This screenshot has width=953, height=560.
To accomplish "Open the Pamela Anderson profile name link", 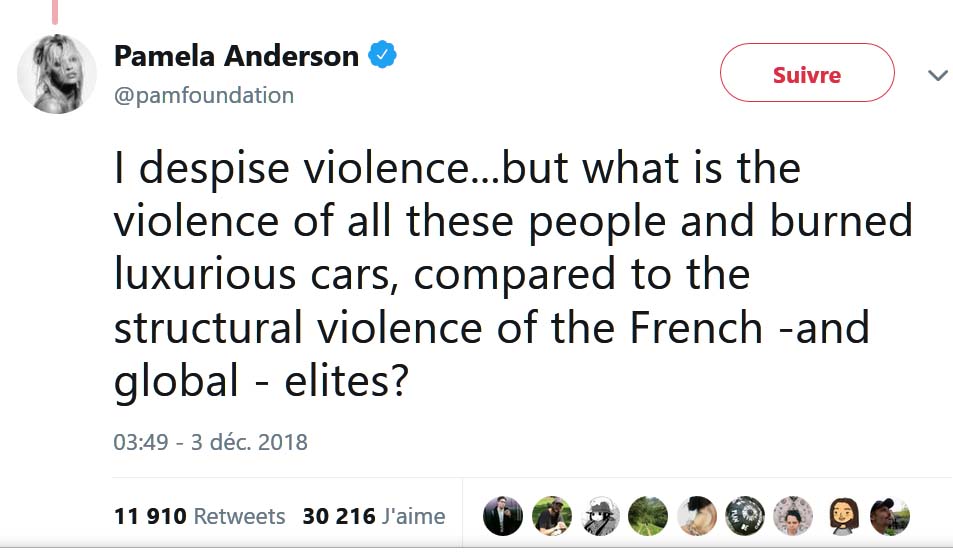I will 236,56.
